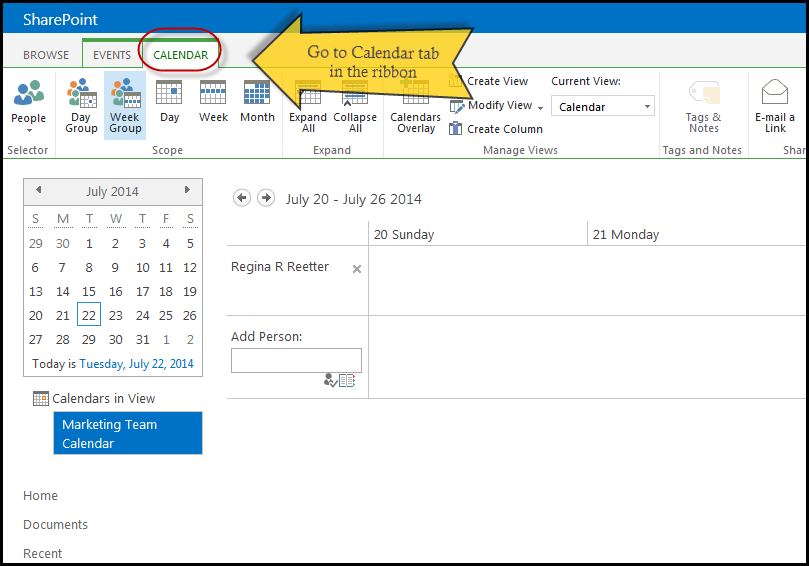Open Recent in left navigation
This screenshot has height=566, width=809.
42,553
